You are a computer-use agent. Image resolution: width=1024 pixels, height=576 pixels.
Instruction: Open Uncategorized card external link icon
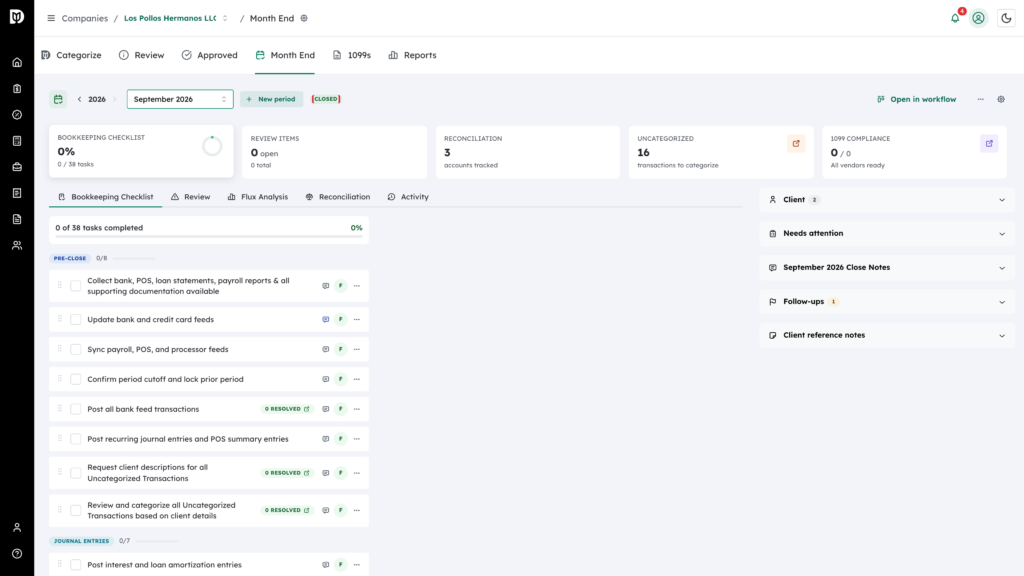[796, 144]
